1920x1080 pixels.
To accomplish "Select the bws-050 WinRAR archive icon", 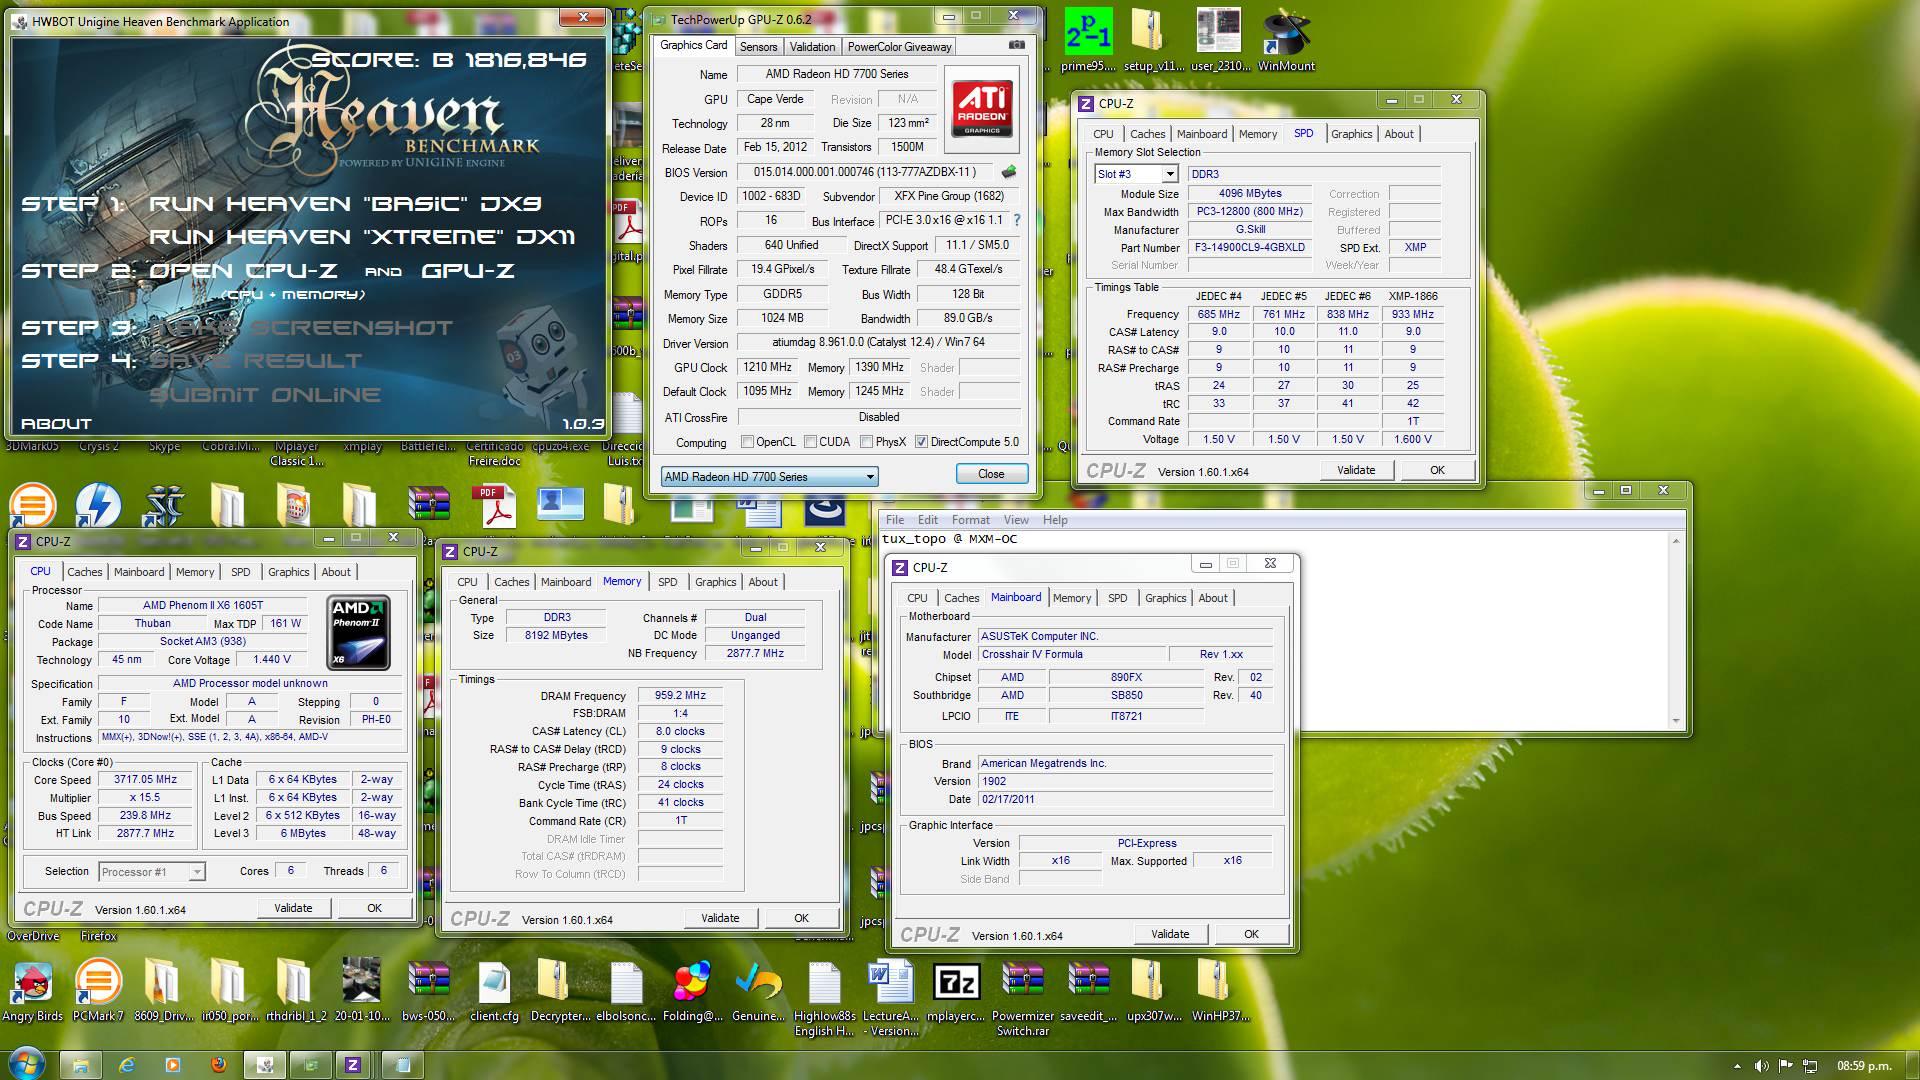I will (428, 991).
